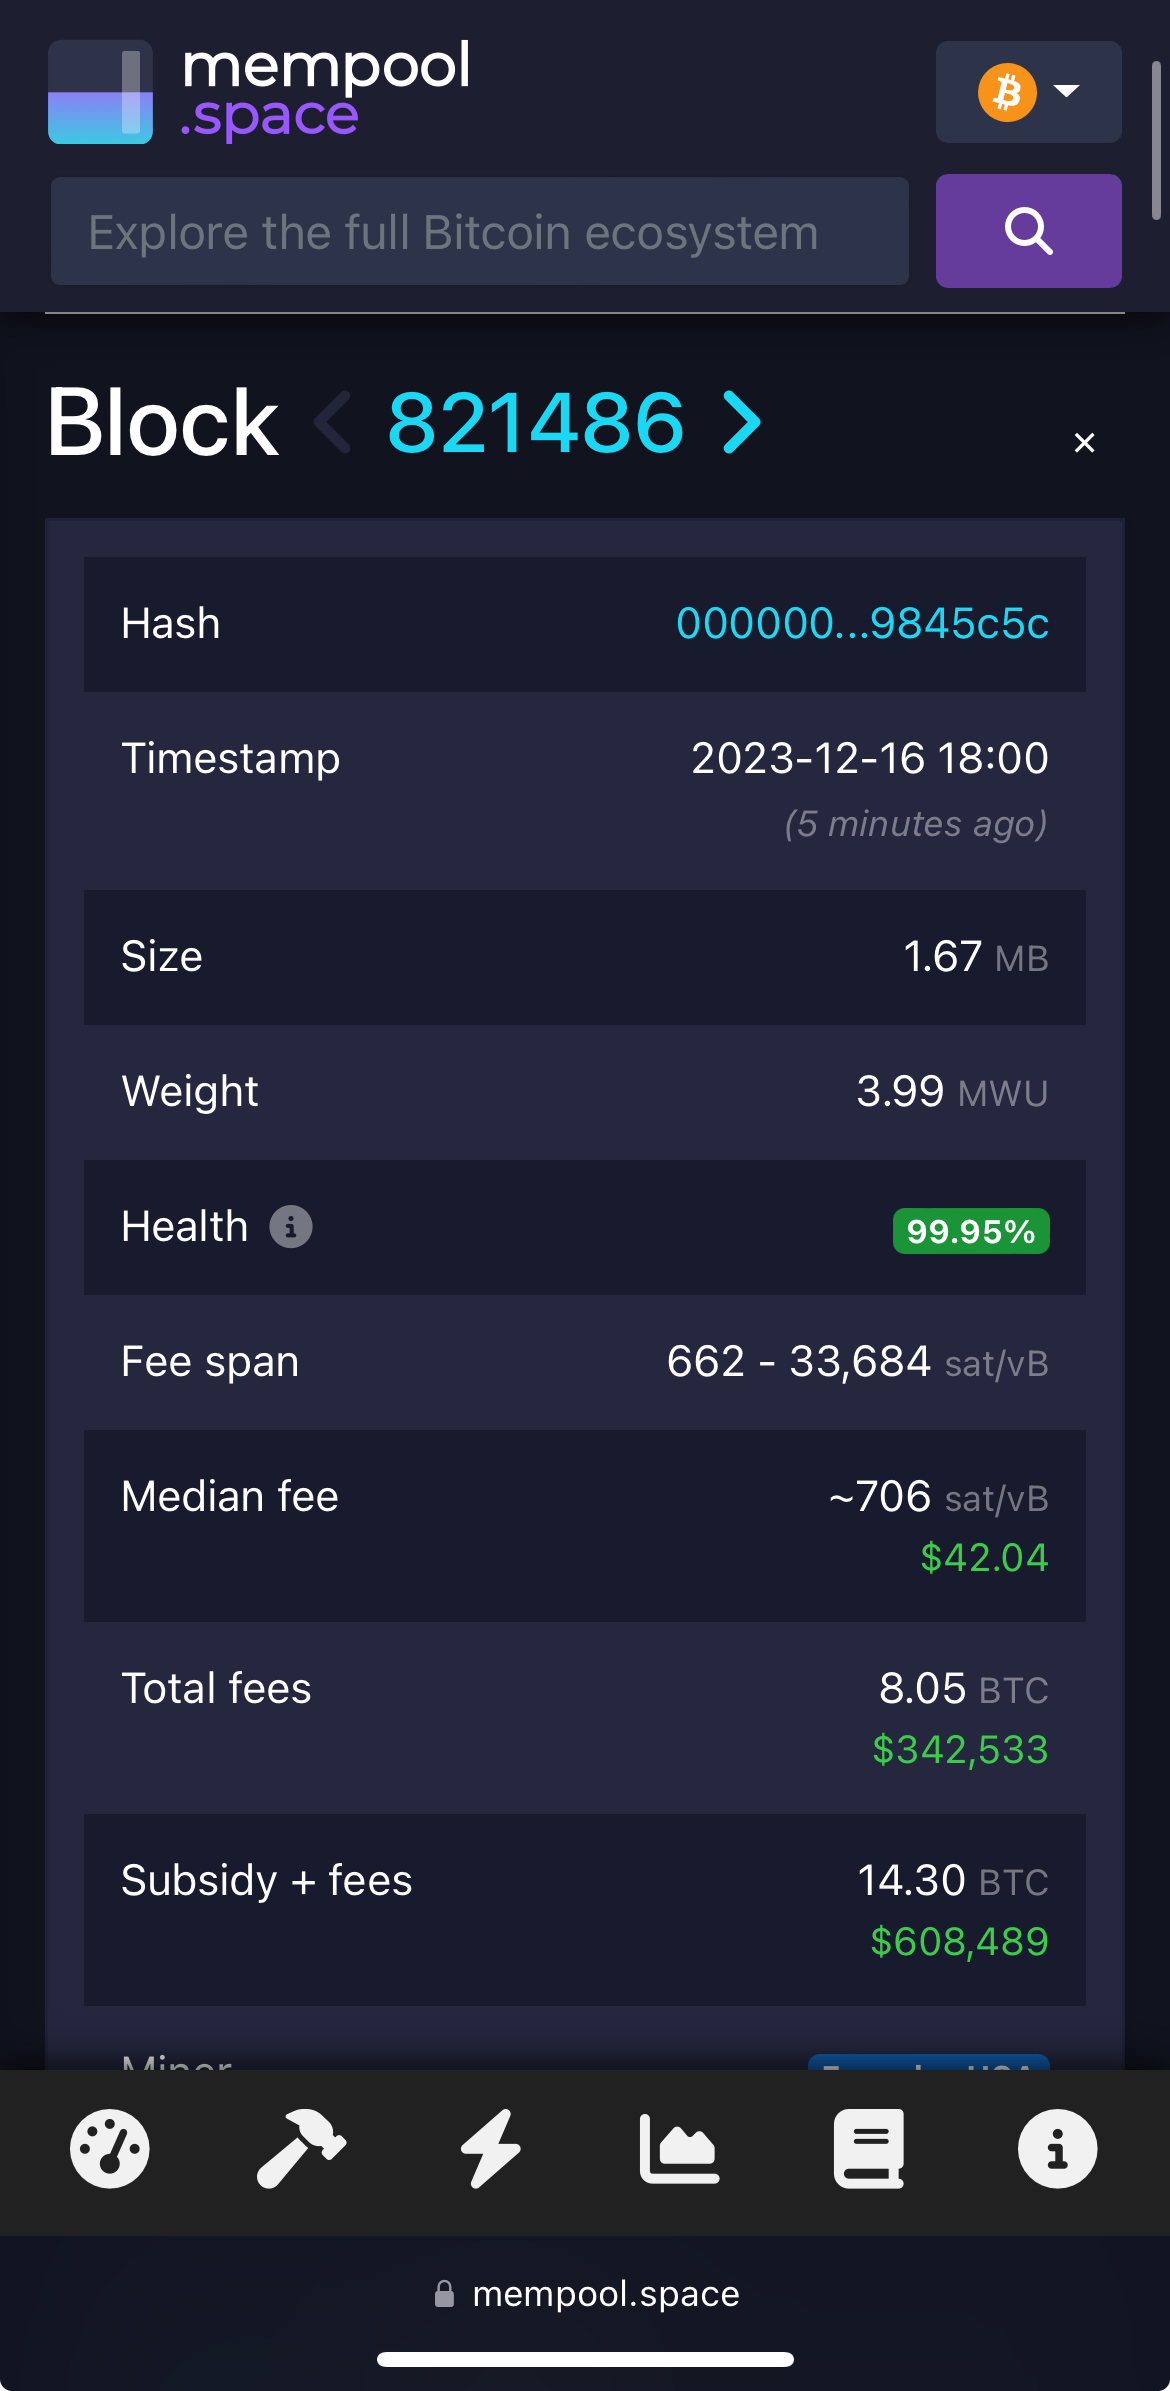Click the 99.95% health badge

[970, 1231]
